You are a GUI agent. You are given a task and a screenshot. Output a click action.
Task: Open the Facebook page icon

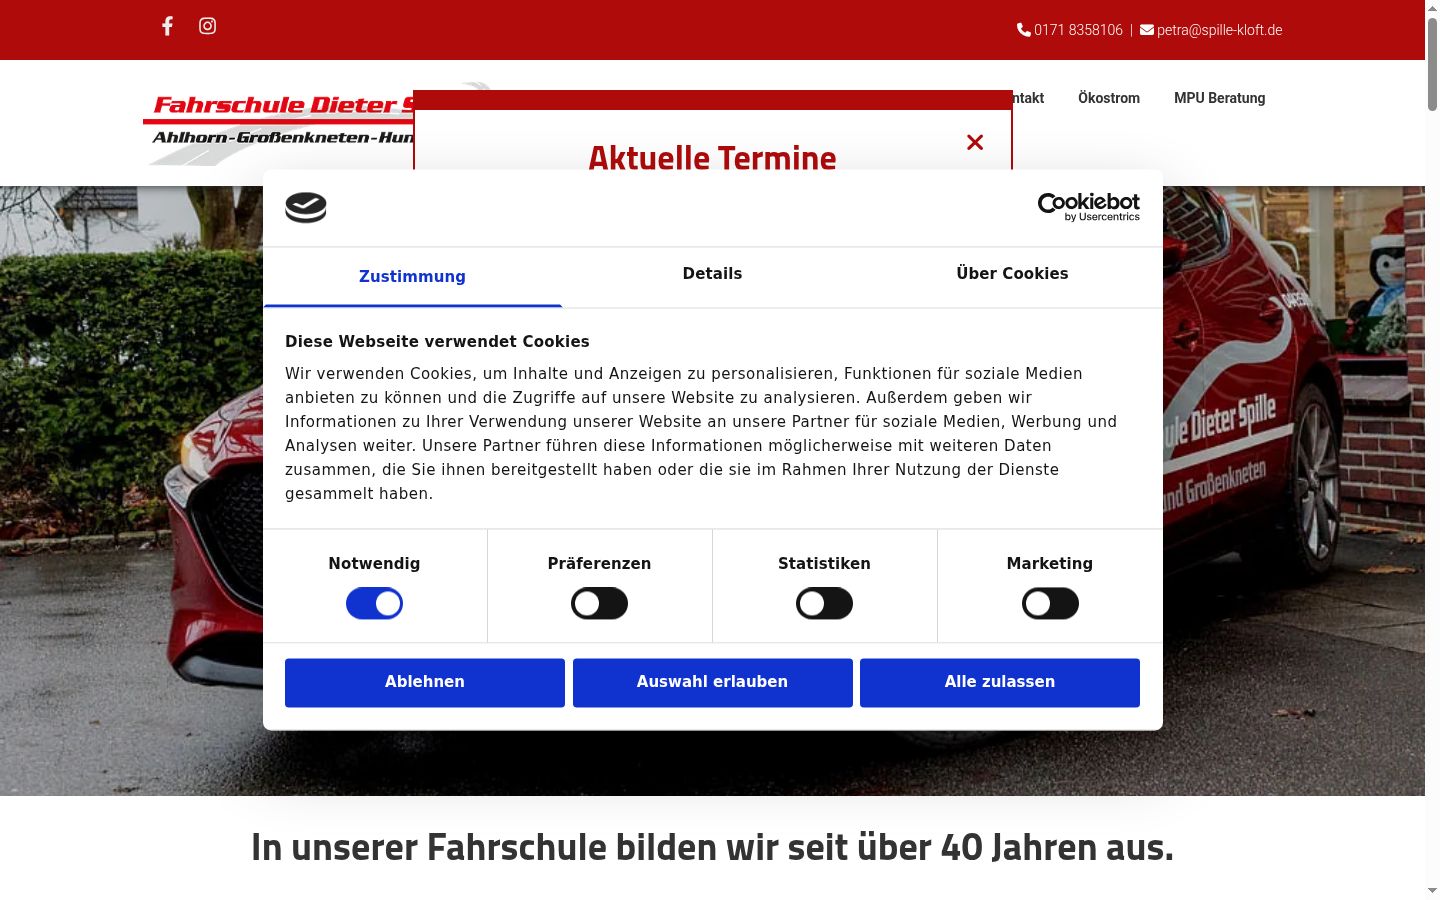(x=167, y=26)
